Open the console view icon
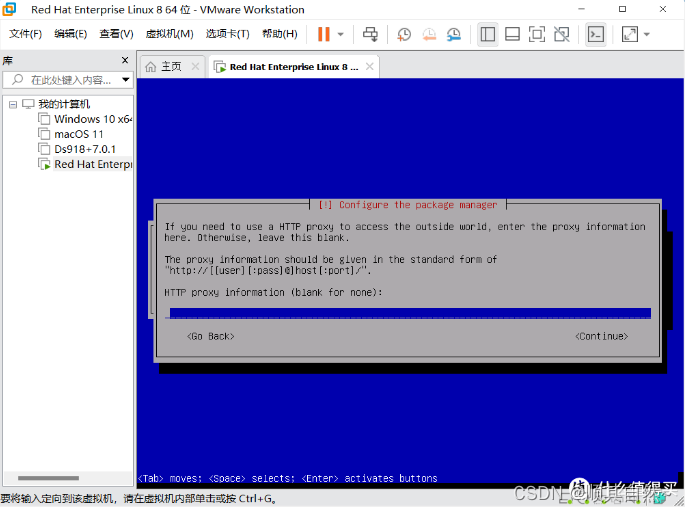687x513 pixels. tap(595, 34)
